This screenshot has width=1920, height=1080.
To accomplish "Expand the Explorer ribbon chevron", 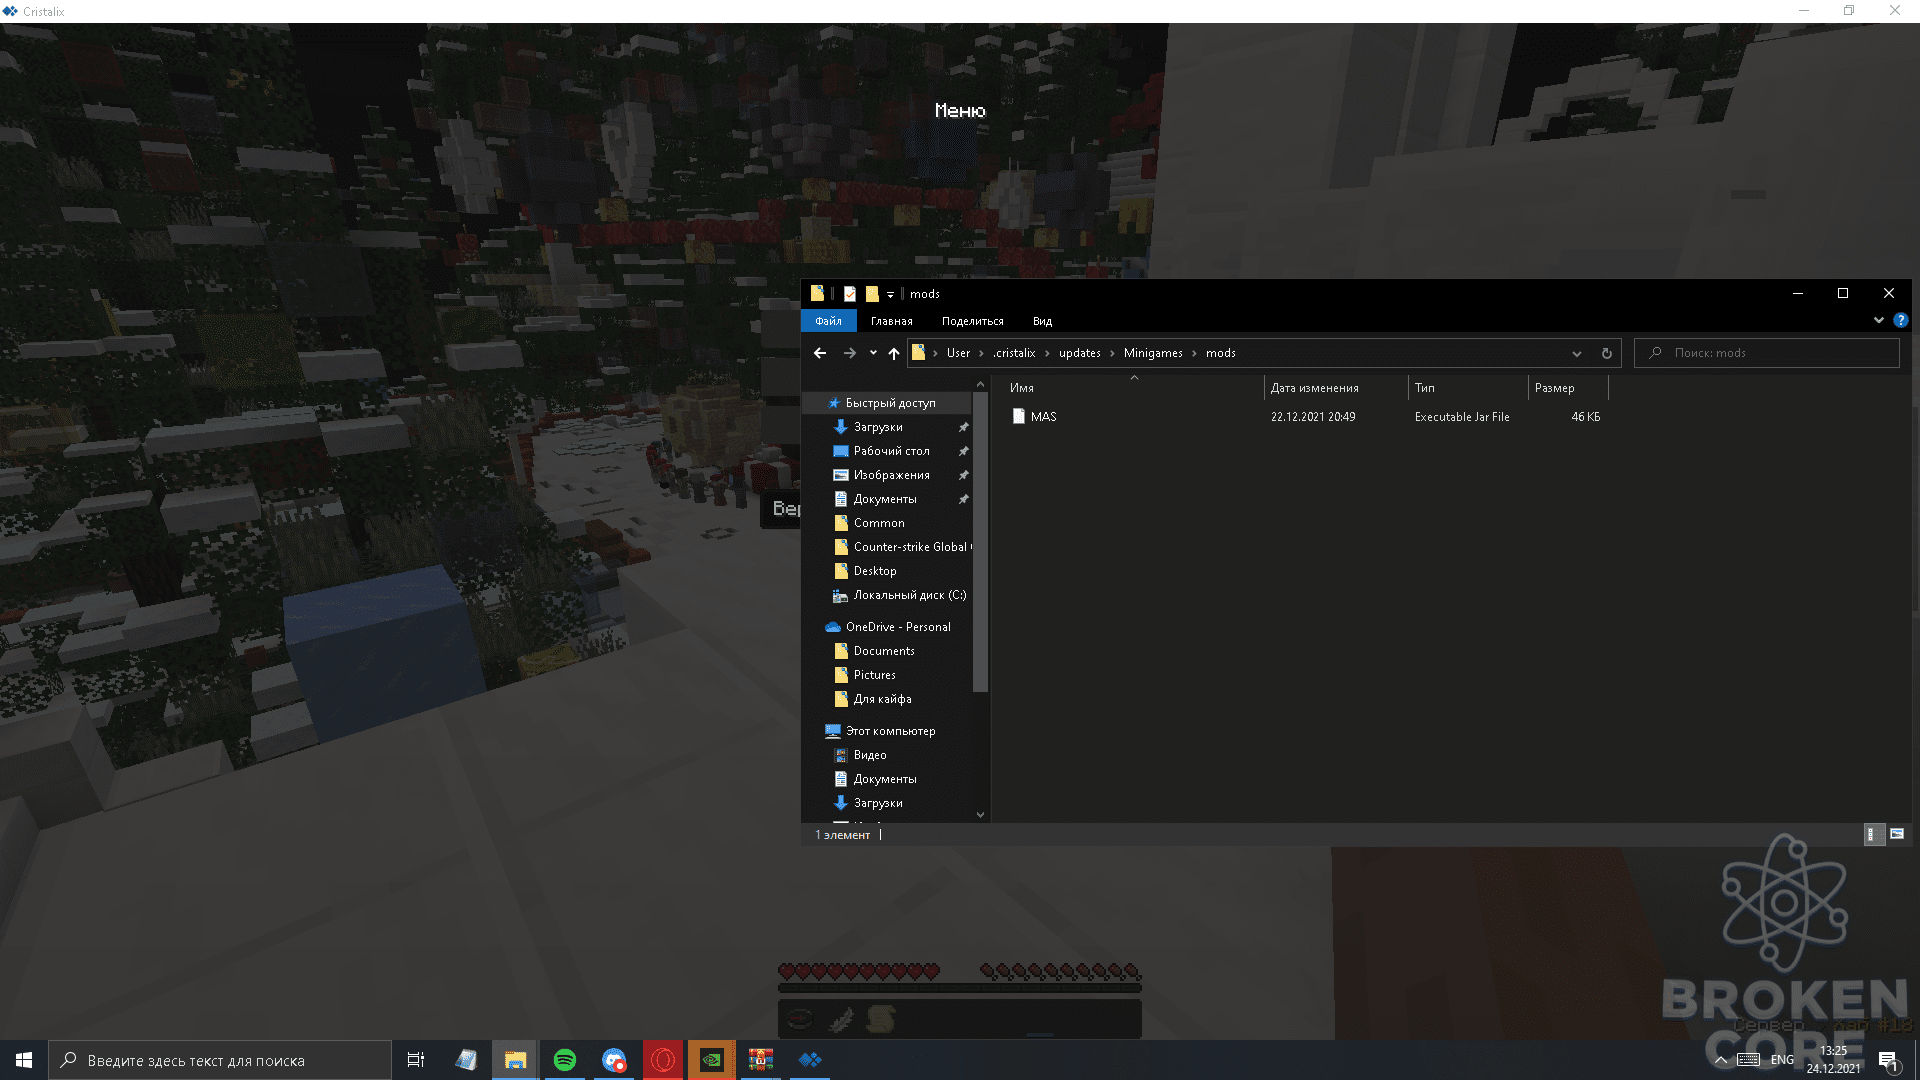I will coord(1878,321).
